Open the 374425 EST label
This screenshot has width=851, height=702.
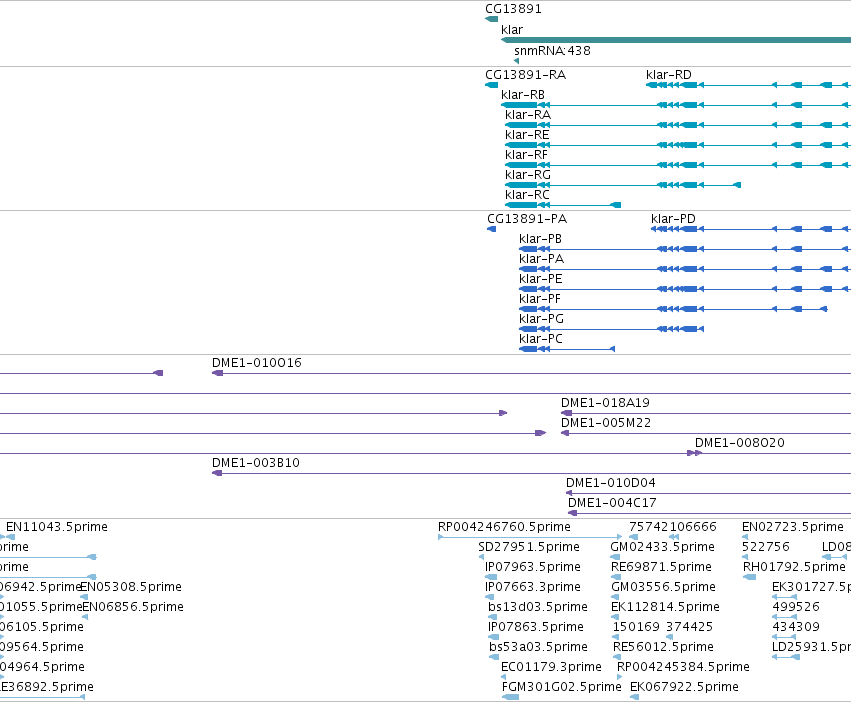689,627
